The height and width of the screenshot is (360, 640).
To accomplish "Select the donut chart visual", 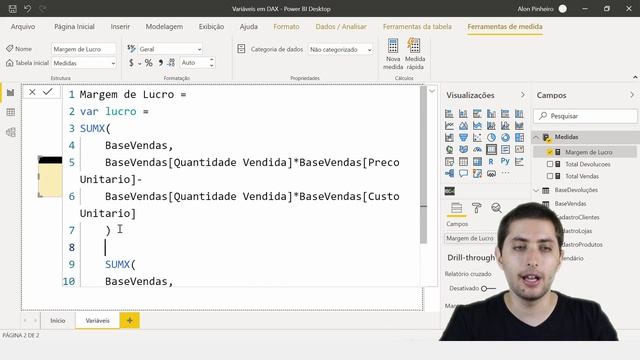I will 505,138.
